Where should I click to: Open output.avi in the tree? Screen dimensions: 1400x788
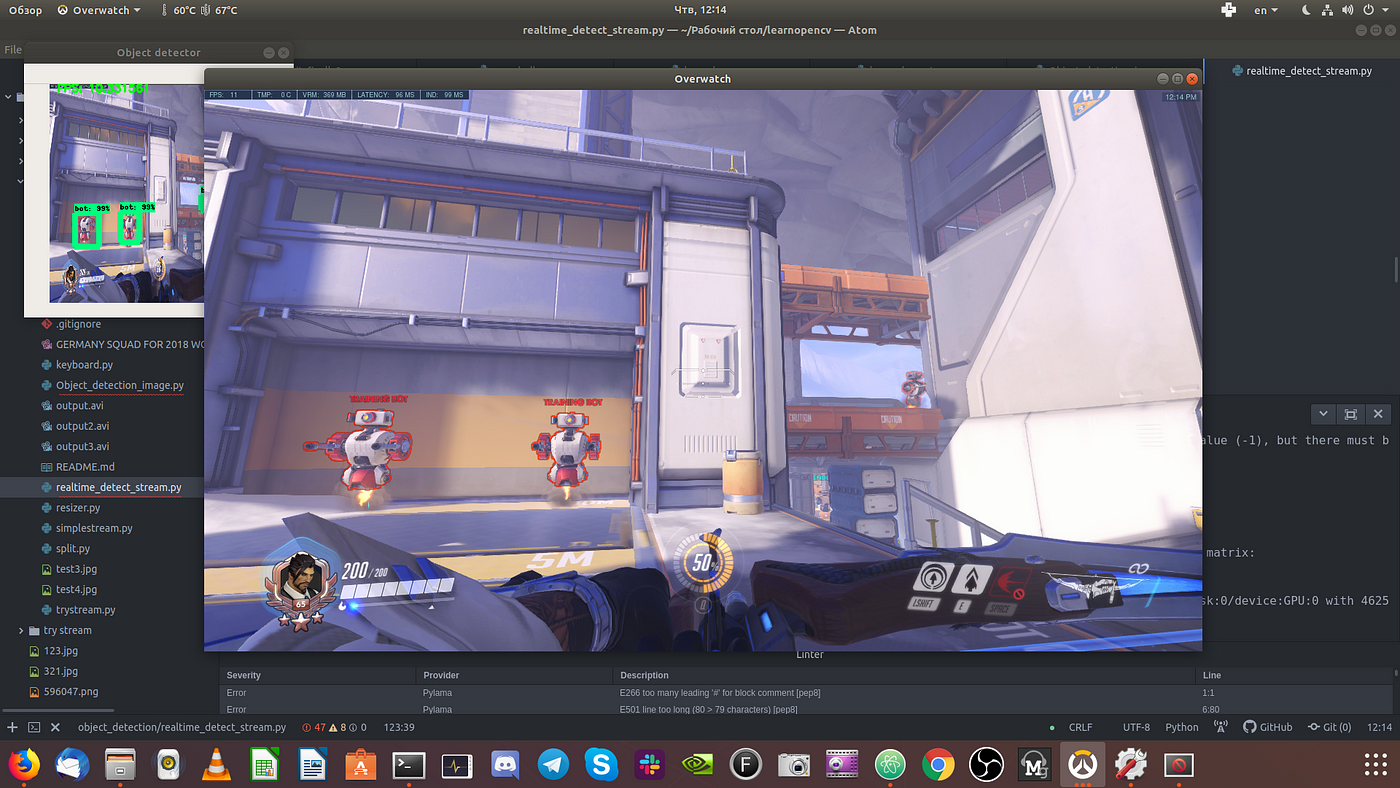(x=79, y=406)
